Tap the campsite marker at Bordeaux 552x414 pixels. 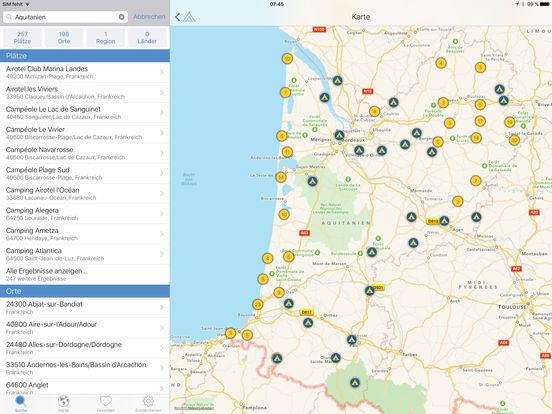point(339,135)
